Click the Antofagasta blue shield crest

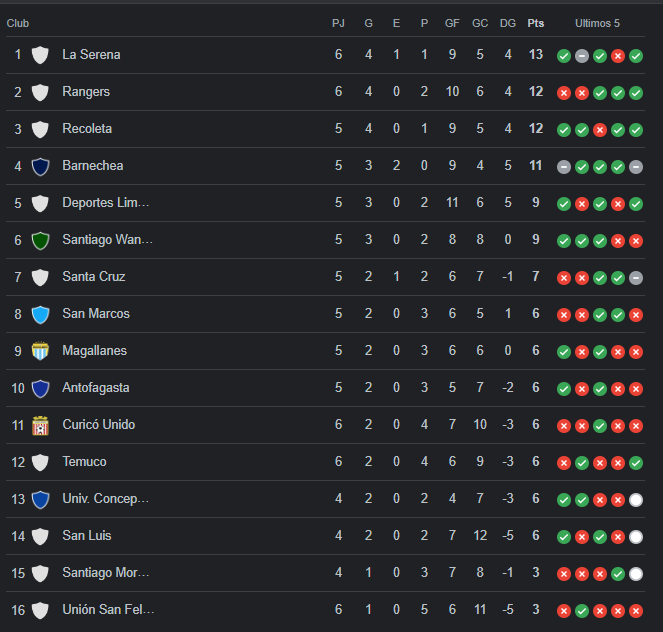[x=40, y=389]
